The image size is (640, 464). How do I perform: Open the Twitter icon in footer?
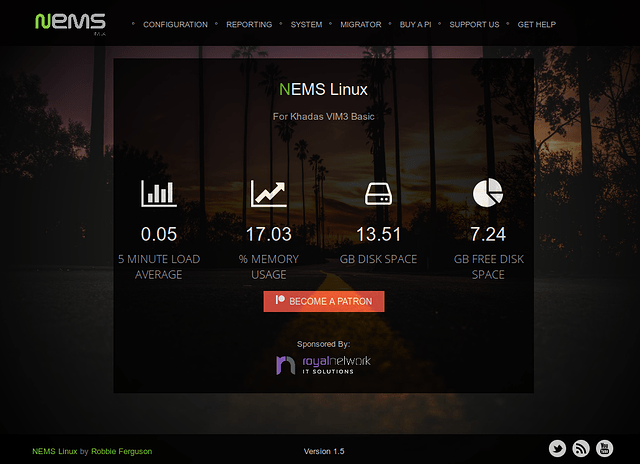point(557,448)
